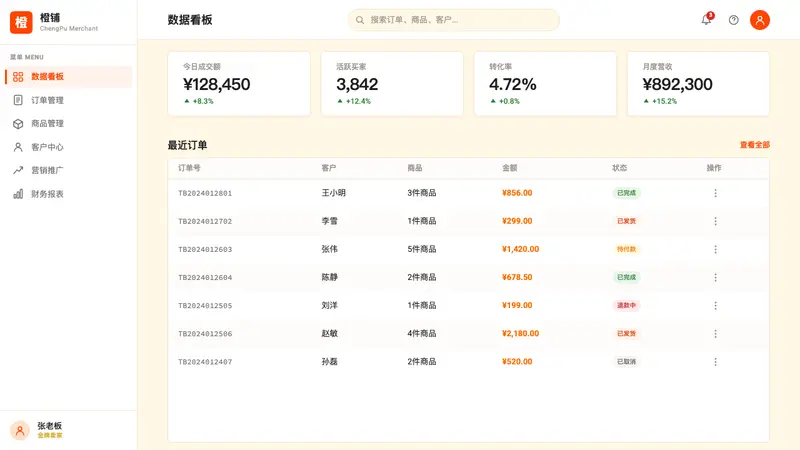This screenshot has width=800, height=450.
Task: Open the user avatar menu at top right
Action: (x=759, y=20)
